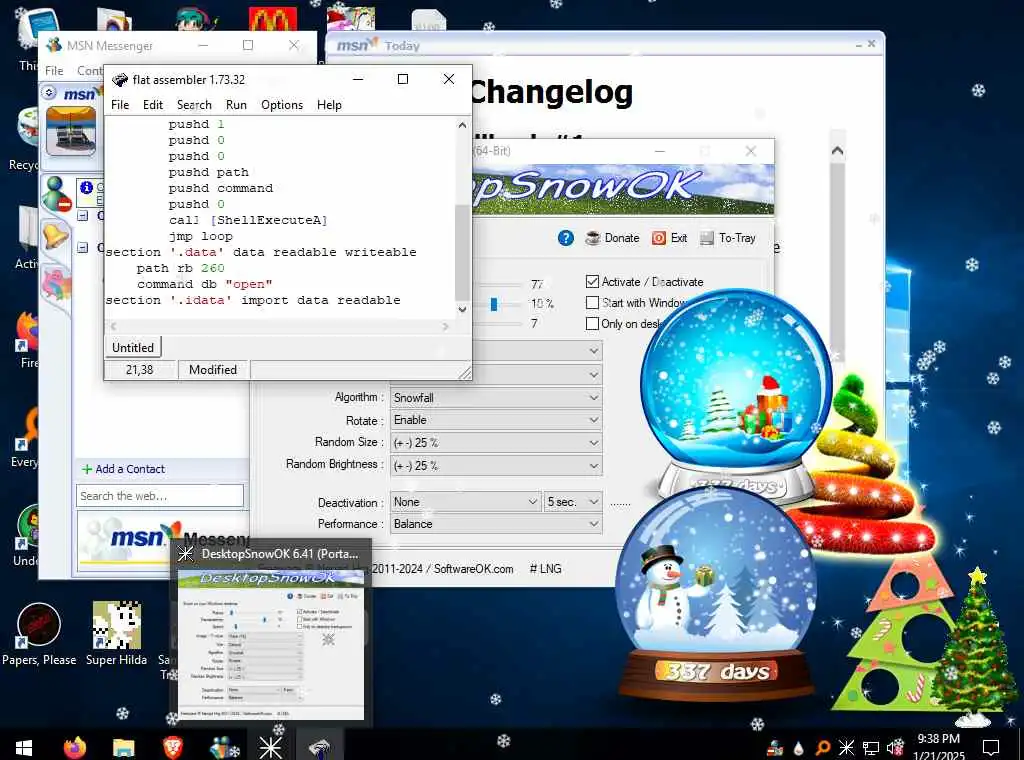This screenshot has width=1024, height=760.
Task: Click the MSN Messenger taskbar icon
Action: [x=223, y=748]
